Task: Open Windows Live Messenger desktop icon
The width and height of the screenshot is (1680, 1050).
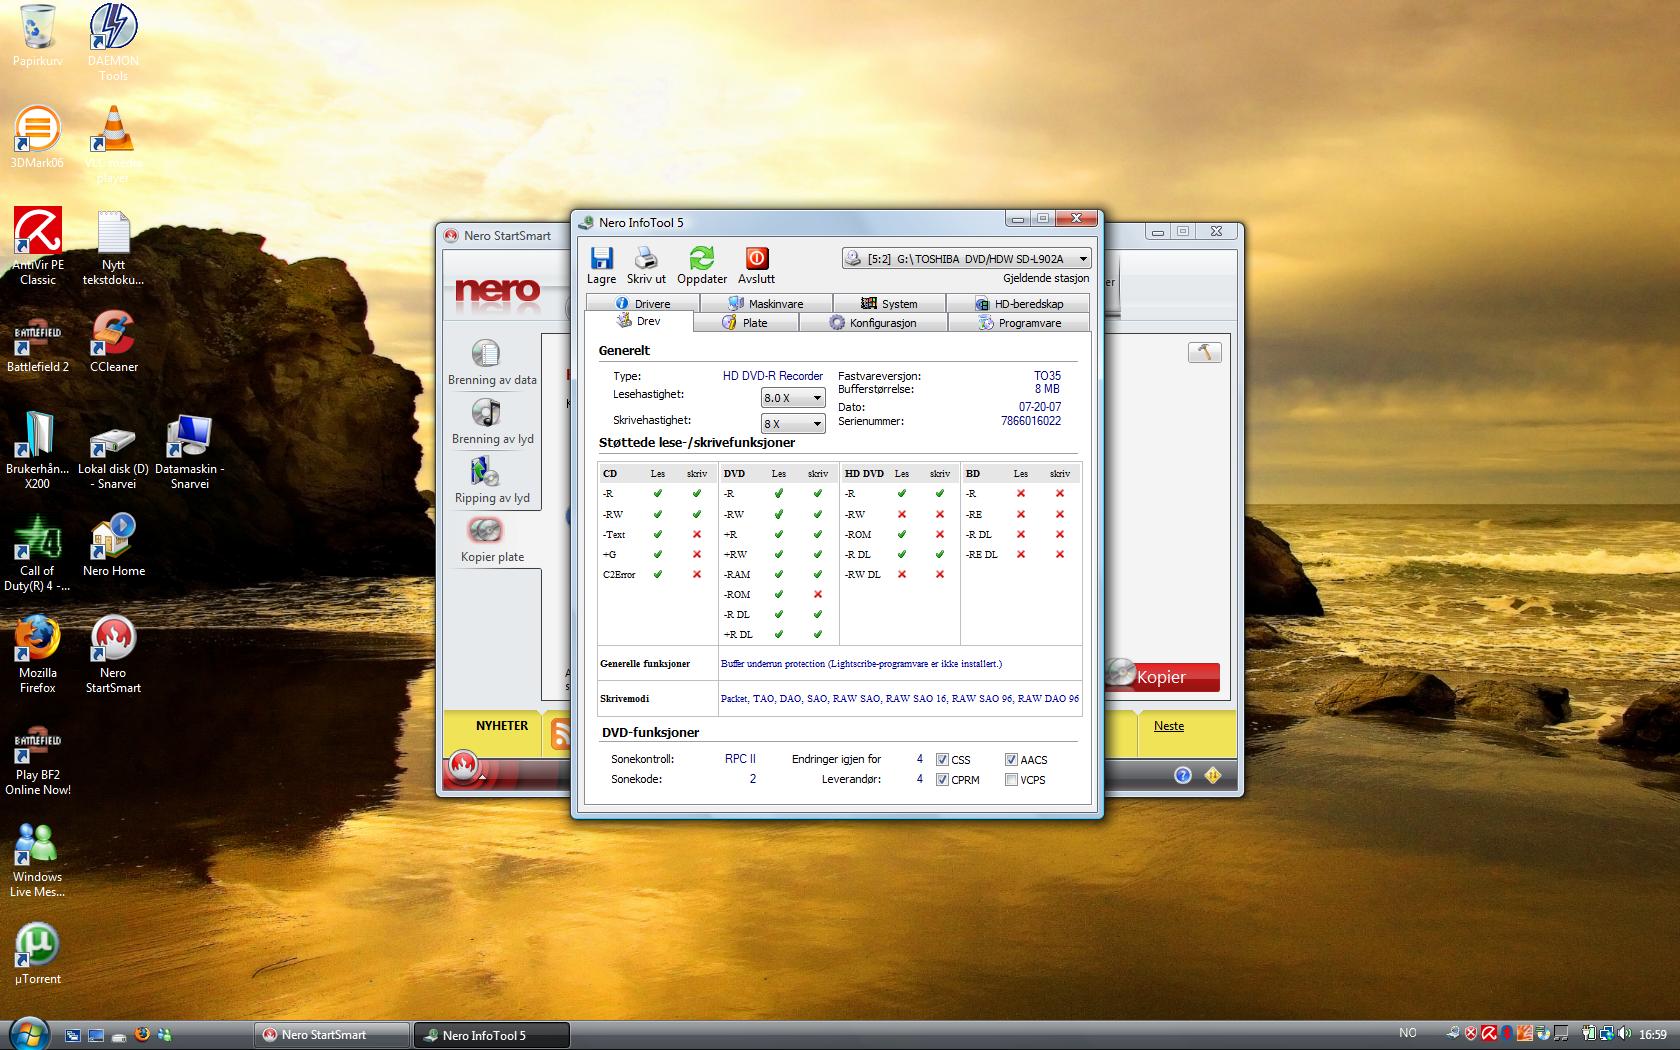Action: [37, 859]
